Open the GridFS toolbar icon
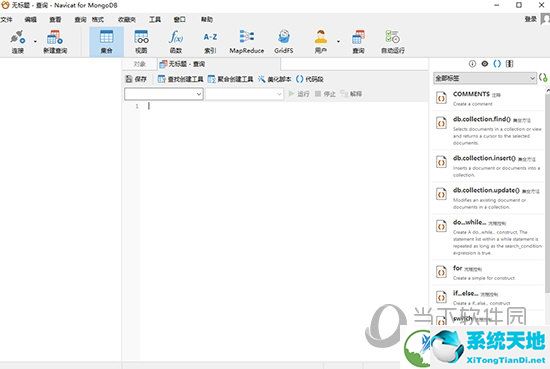 [283, 41]
